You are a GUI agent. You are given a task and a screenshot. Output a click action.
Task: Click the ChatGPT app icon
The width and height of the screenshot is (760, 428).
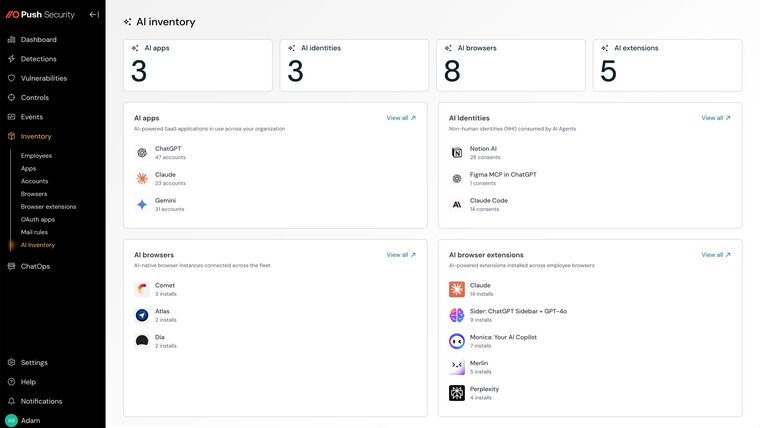(142, 153)
